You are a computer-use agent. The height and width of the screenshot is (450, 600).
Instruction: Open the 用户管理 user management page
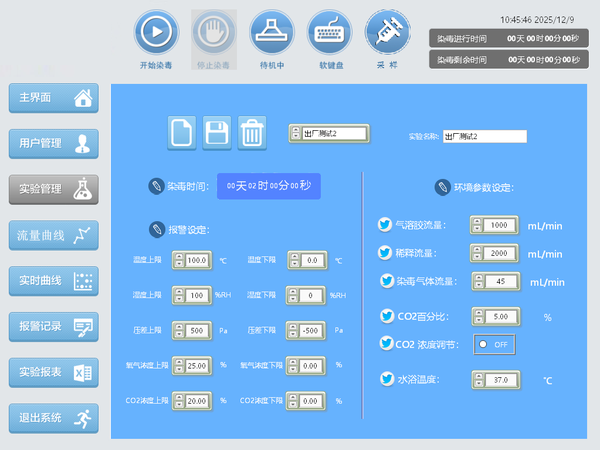coord(54,144)
